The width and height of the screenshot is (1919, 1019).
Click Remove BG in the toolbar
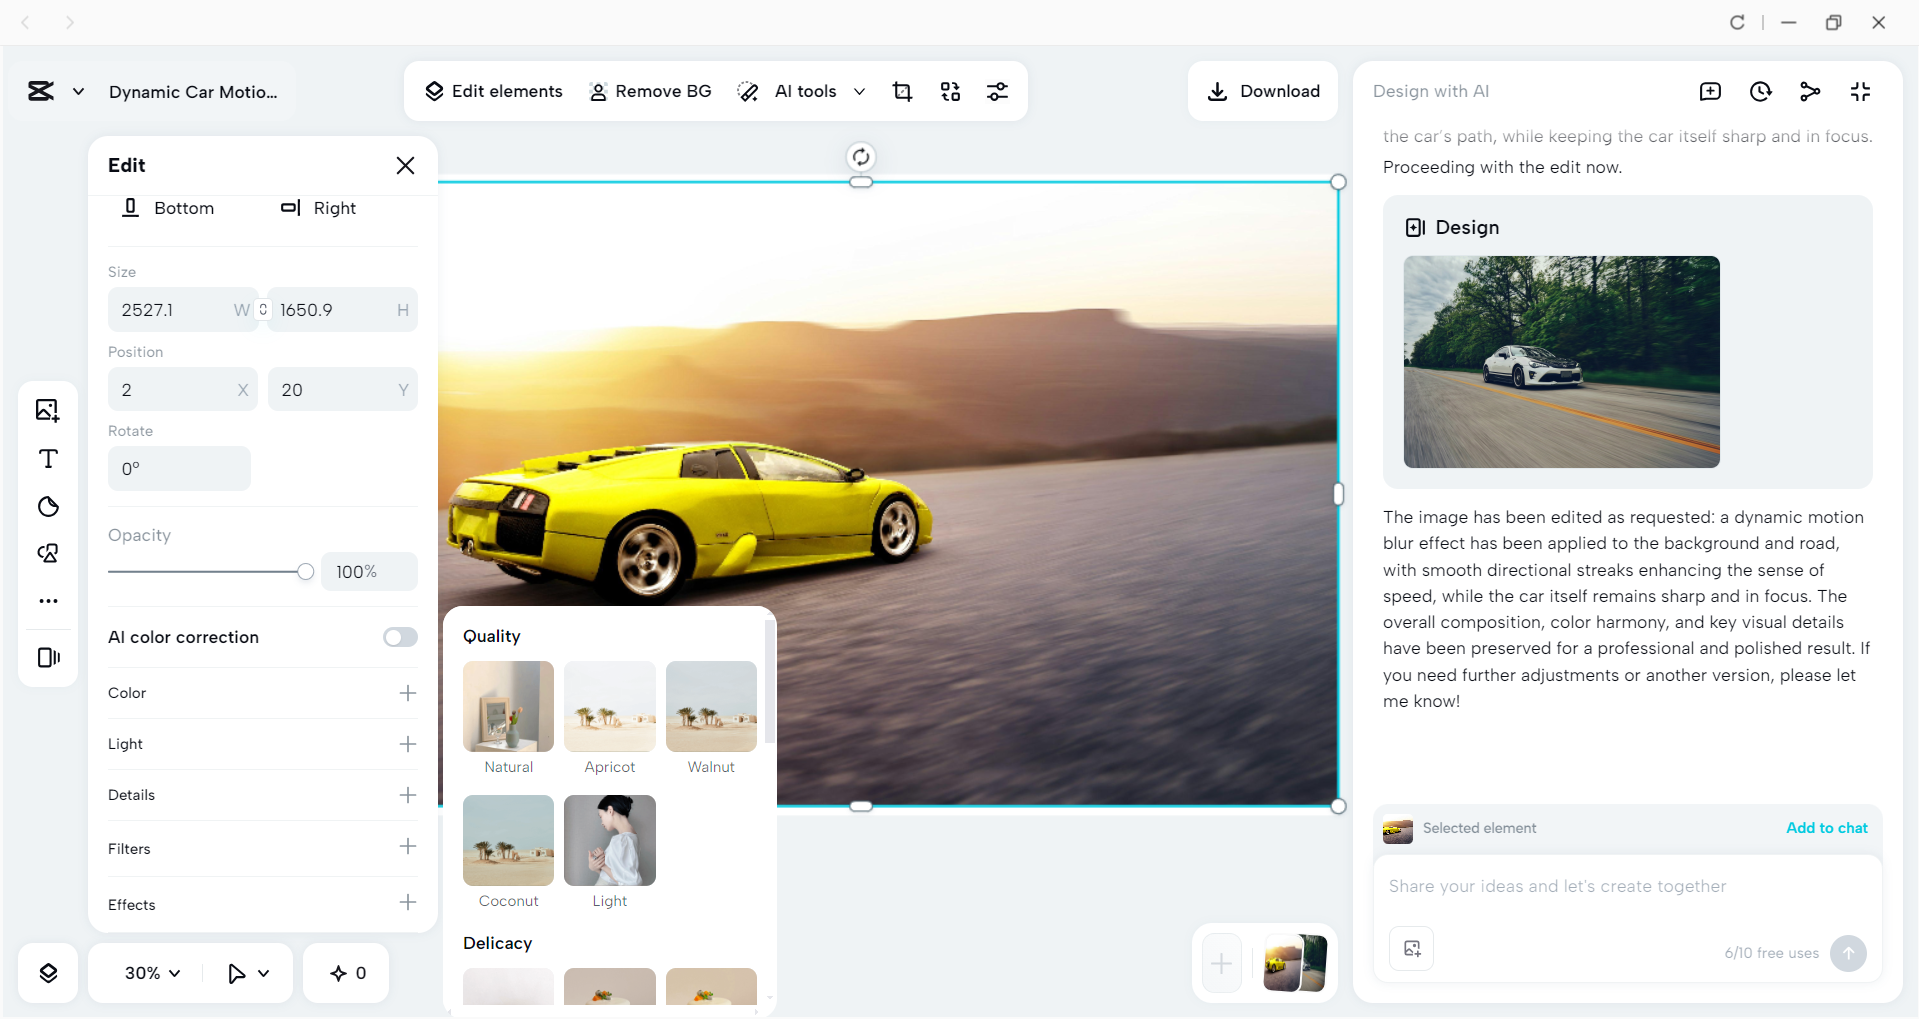coord(650,91)
